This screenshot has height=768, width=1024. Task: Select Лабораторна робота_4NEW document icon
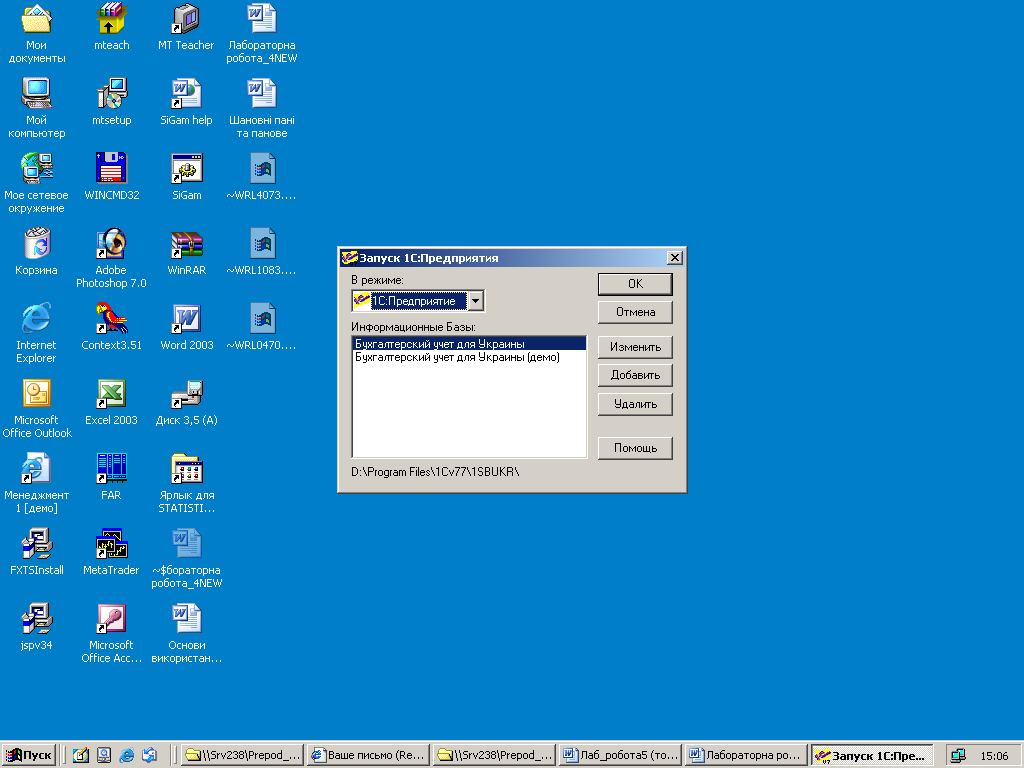tap(262, 20)
